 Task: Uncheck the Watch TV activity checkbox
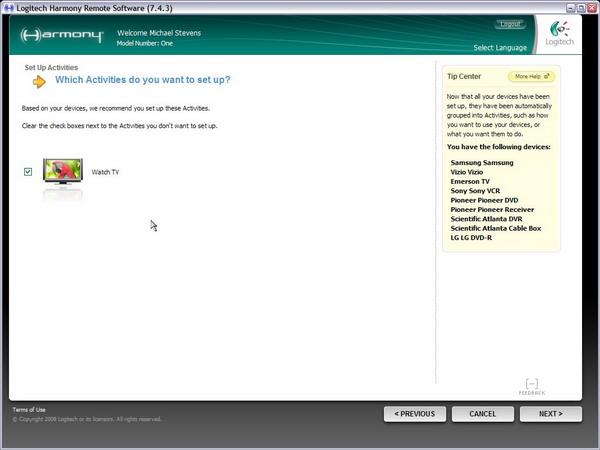[28, 172]
